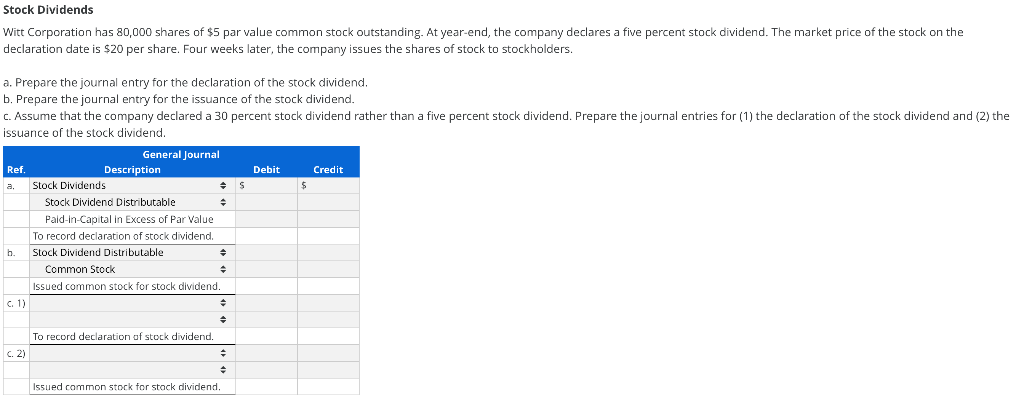This screenshot has width=1024, height=409.
Task: Click Debit field in first row of entry c. 1)
Action: [266, 303]
